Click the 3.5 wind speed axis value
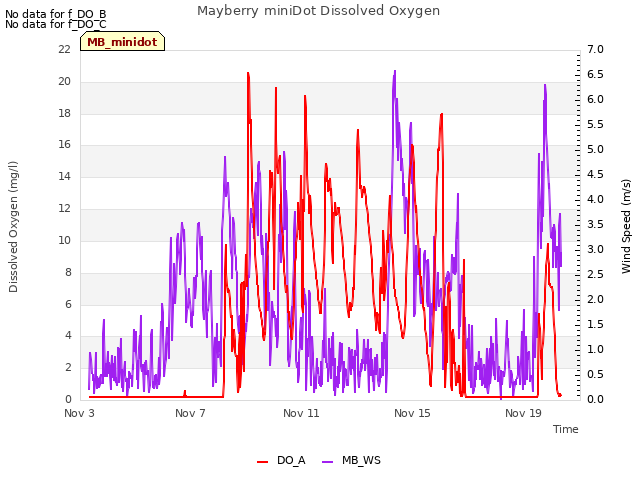The height and width of the screenshot is (480, 640). point(595,224)
